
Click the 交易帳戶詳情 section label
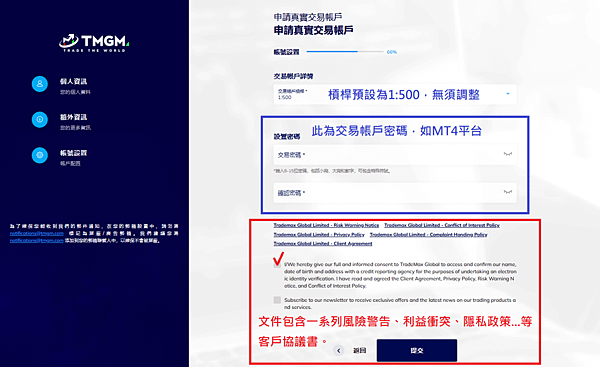[x=293, y=76]
